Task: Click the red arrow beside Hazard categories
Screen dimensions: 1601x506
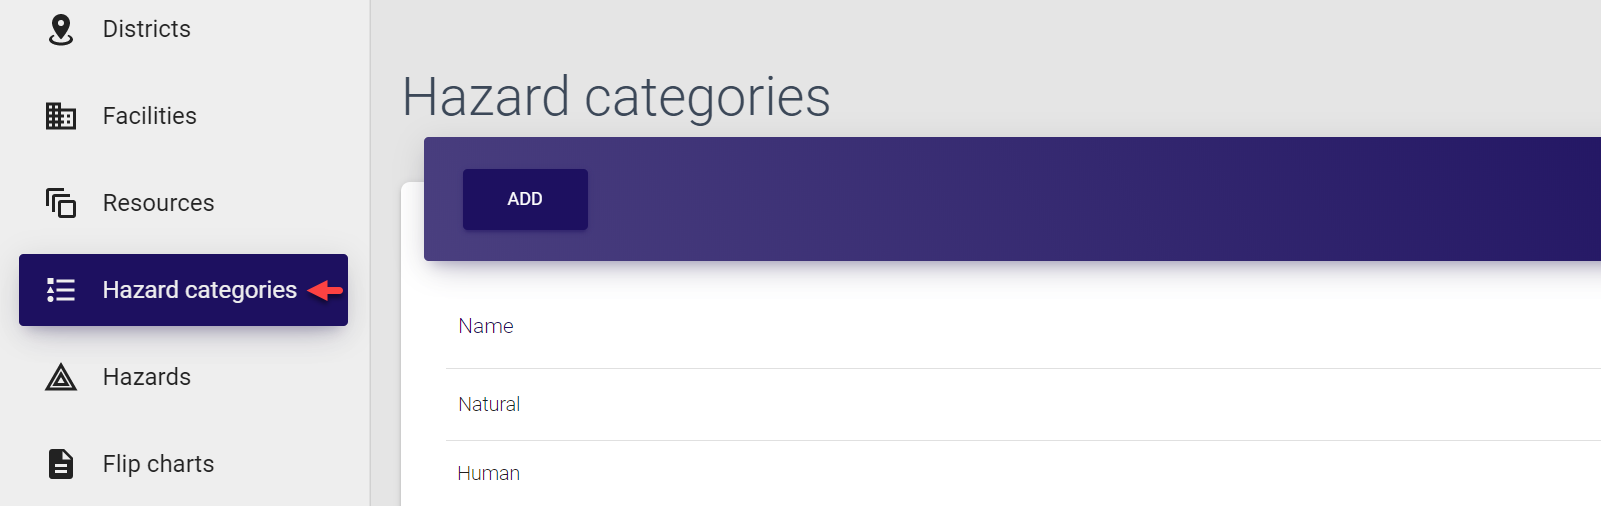Action: (325, 290)
